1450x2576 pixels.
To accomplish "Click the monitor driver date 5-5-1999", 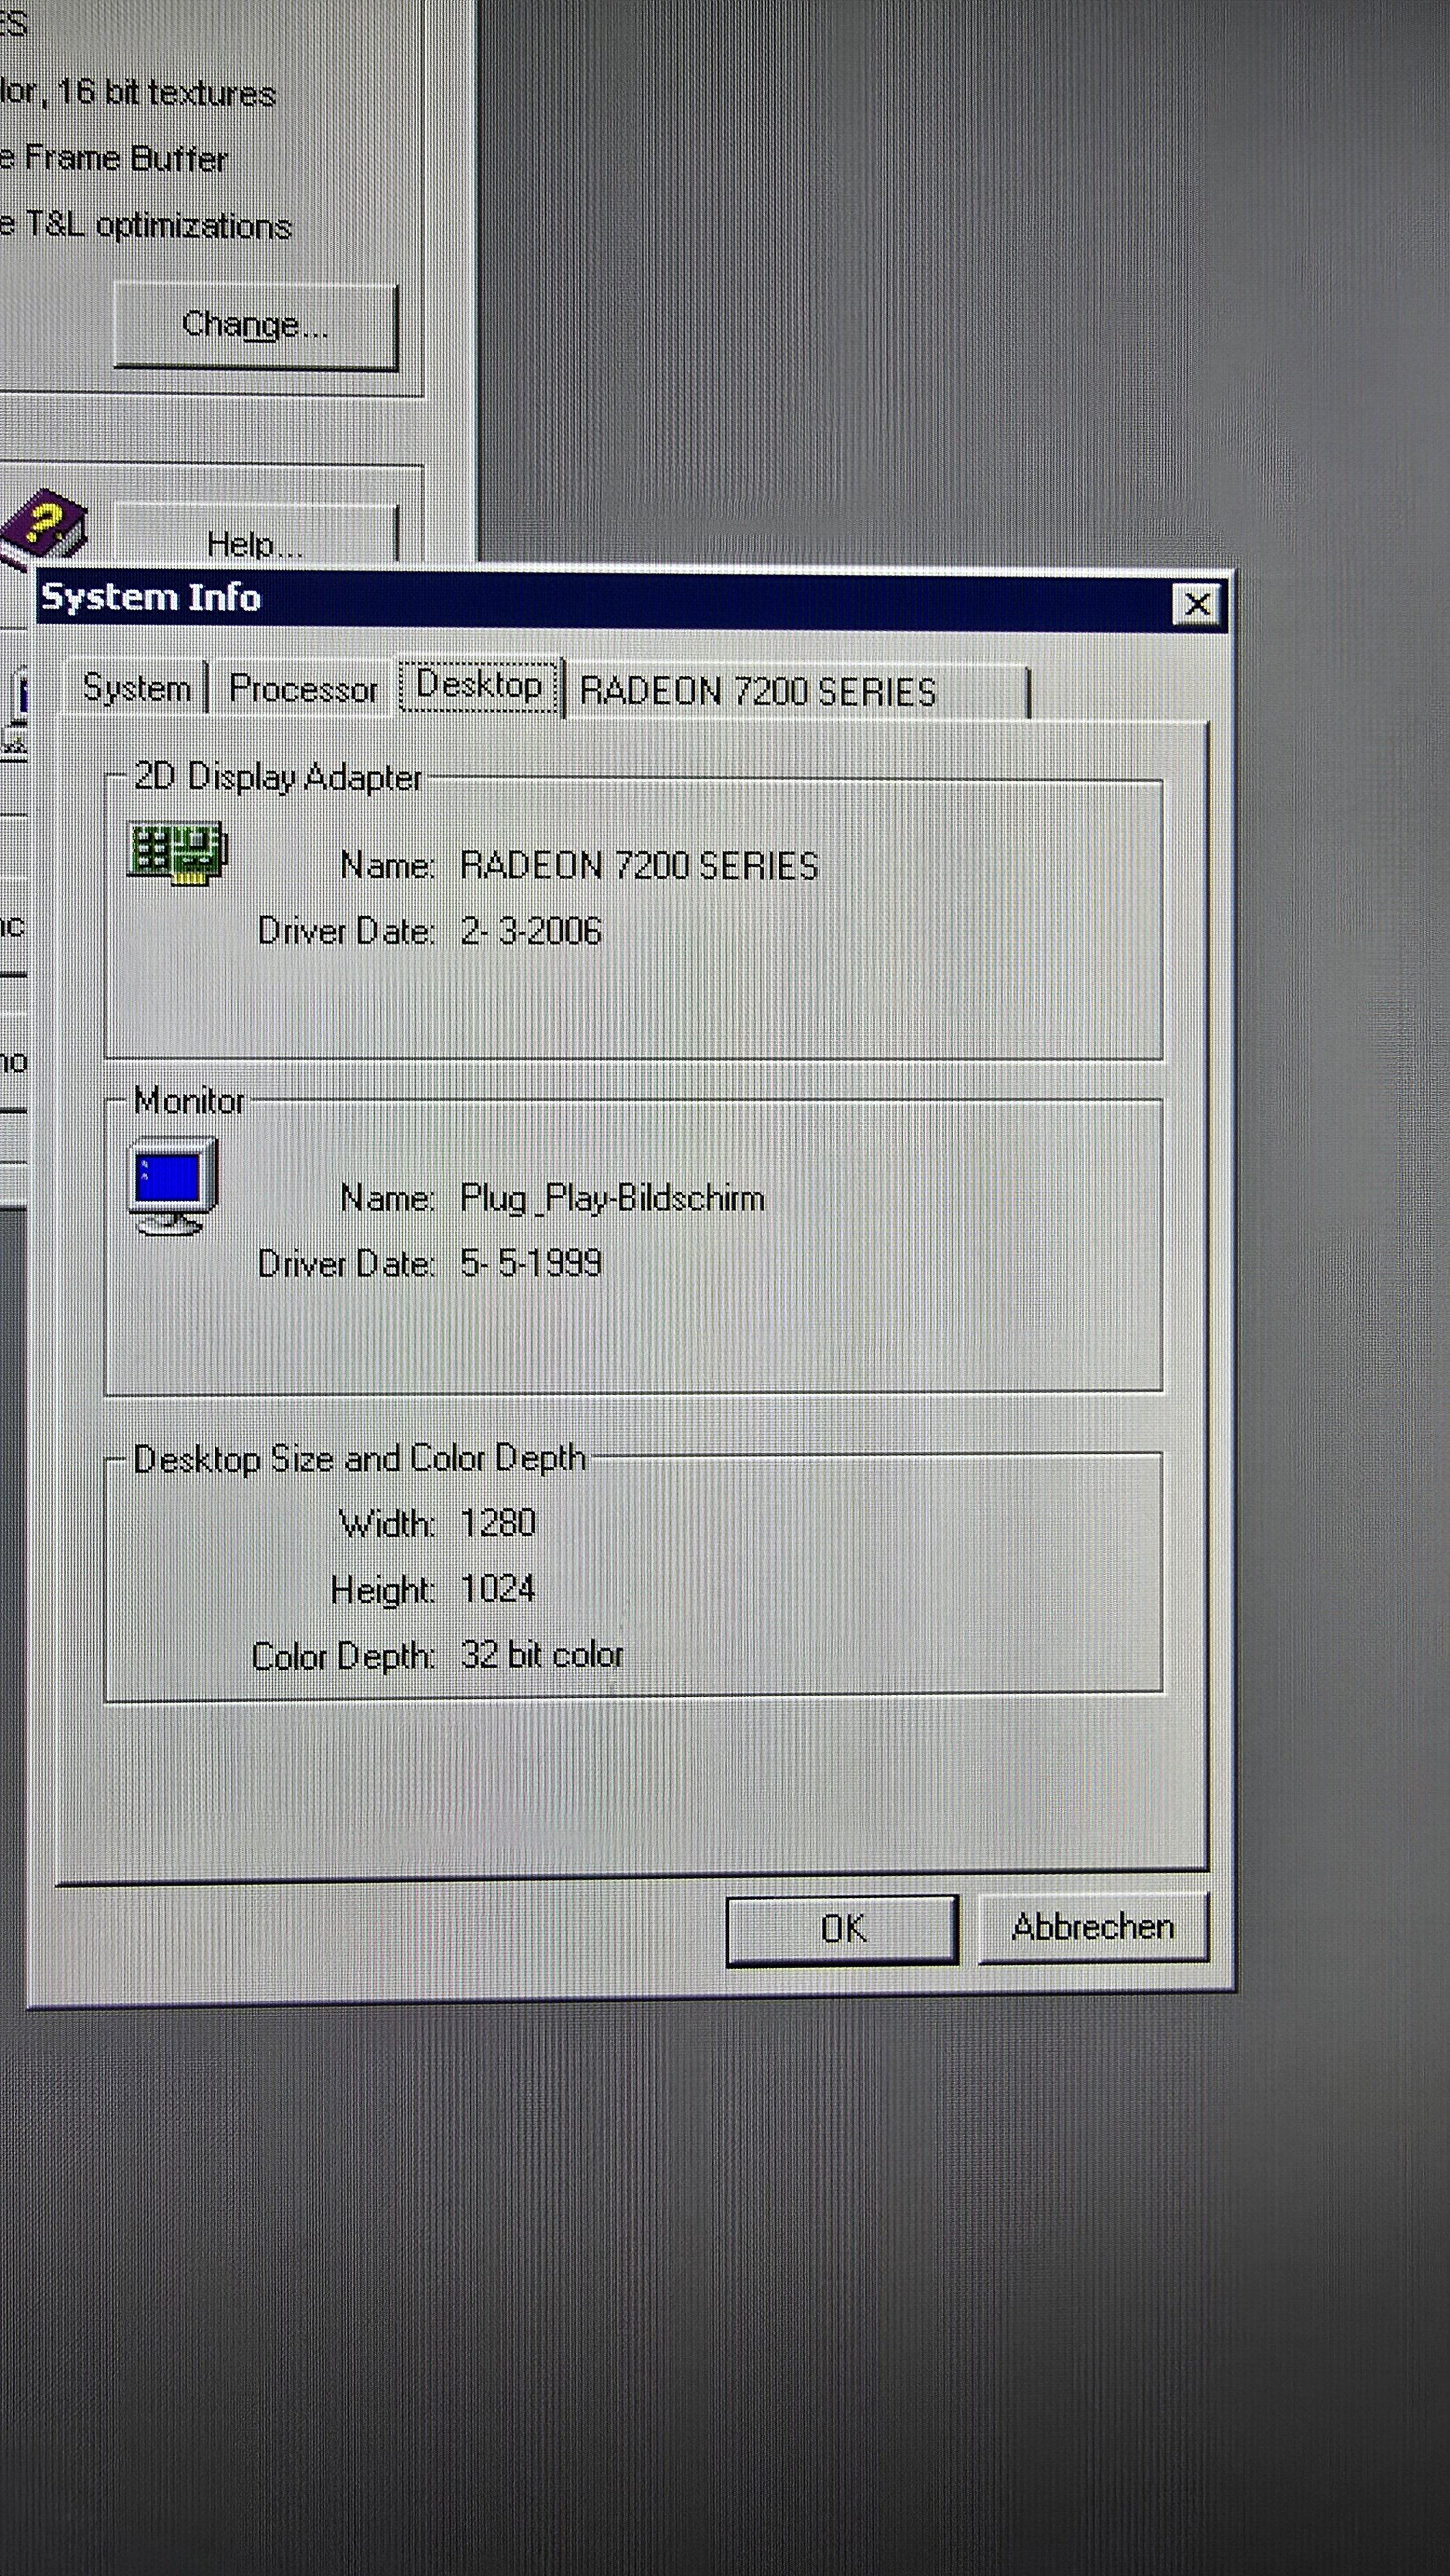I will click(x=531, y=1263).
